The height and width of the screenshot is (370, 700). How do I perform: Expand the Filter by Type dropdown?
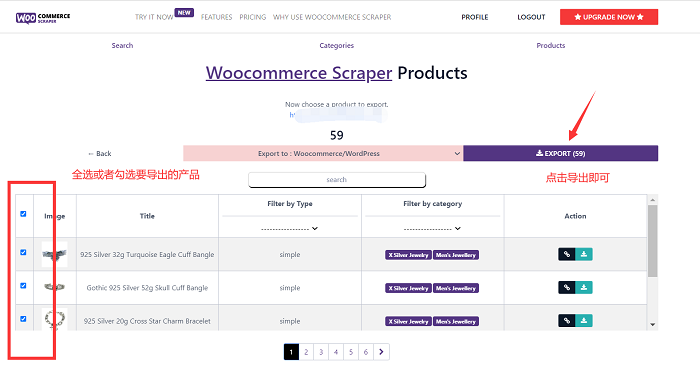pos(290,229)
